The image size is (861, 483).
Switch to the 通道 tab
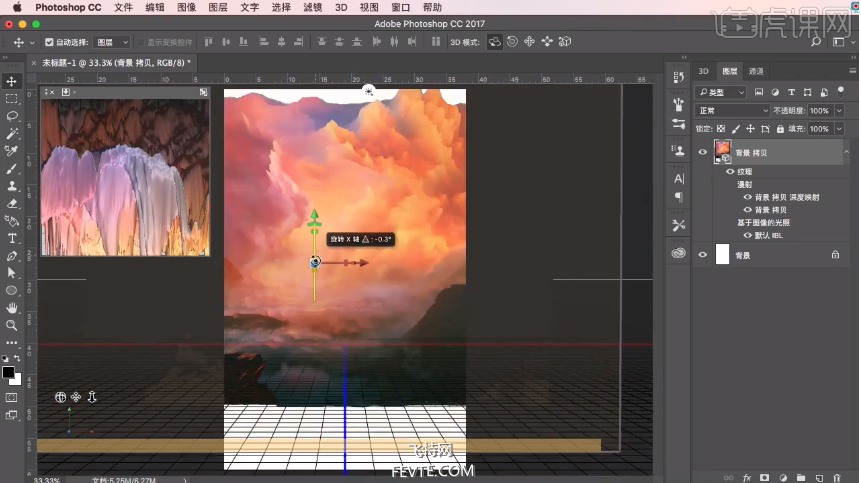[x=756, y=72]
